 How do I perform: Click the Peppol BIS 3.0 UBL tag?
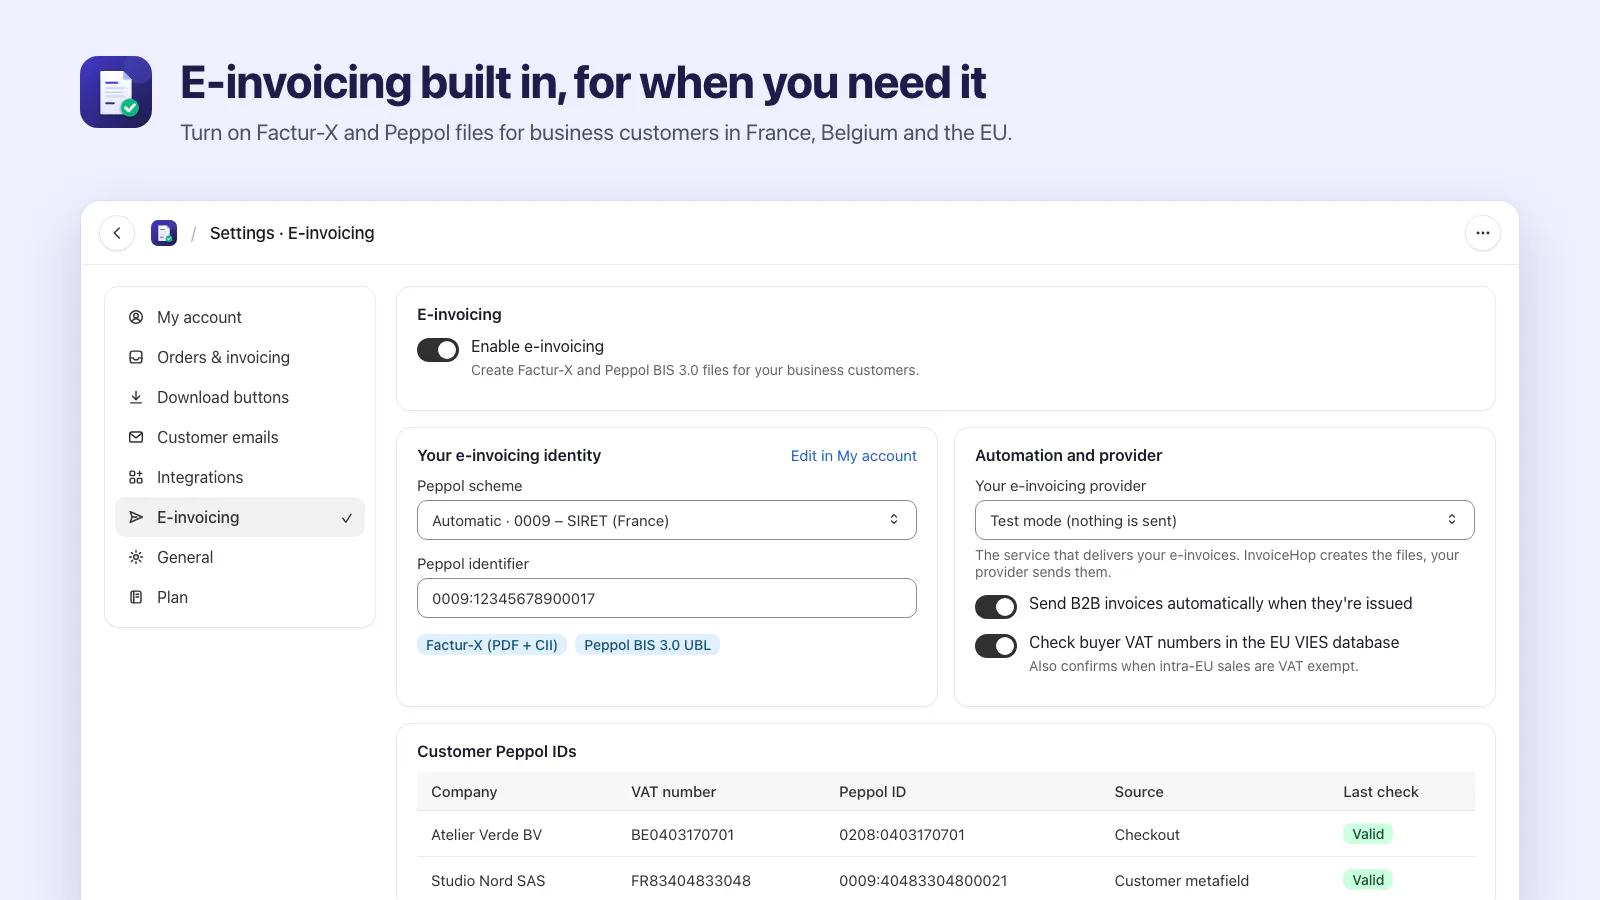pos(647,645)
